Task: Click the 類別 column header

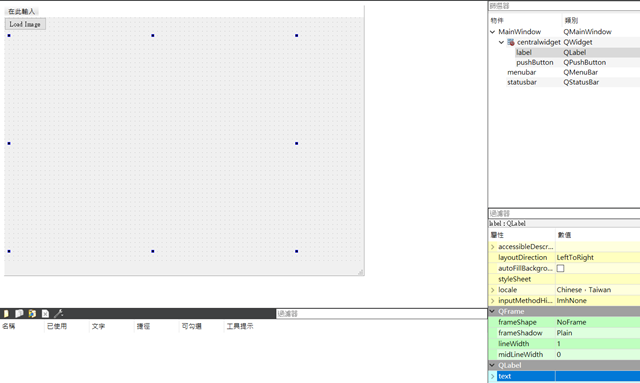Action: [571, 20]
